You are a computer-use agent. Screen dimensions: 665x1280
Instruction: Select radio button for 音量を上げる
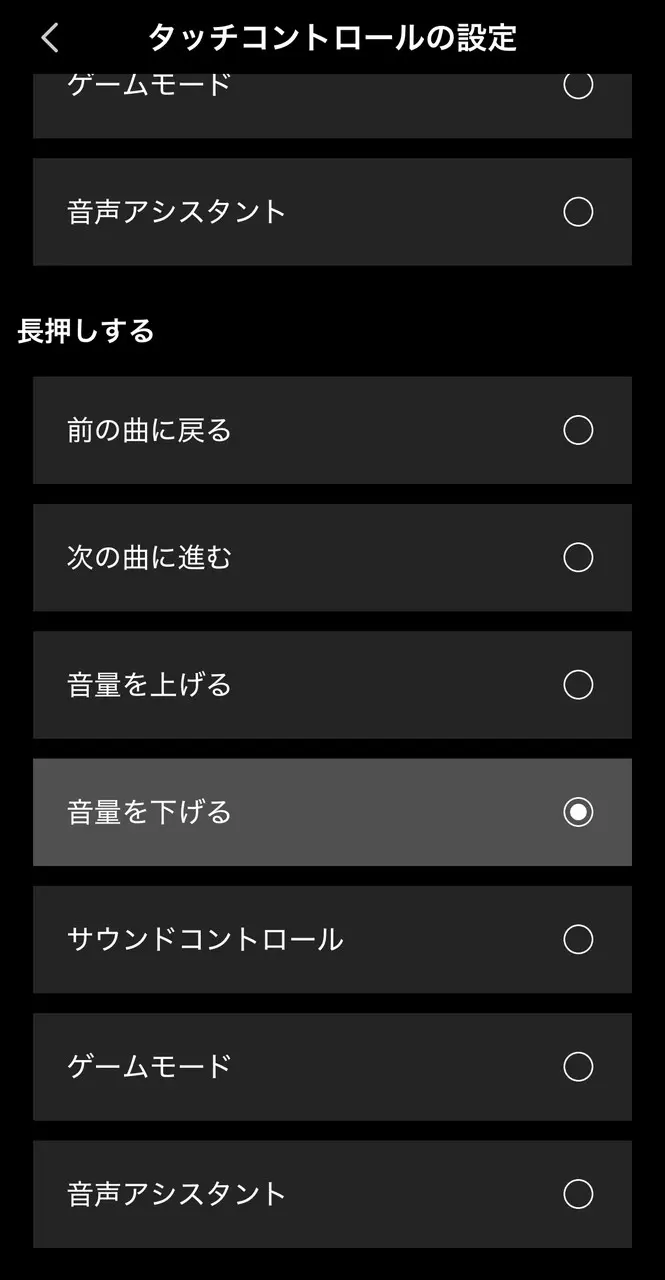[578, 685]
